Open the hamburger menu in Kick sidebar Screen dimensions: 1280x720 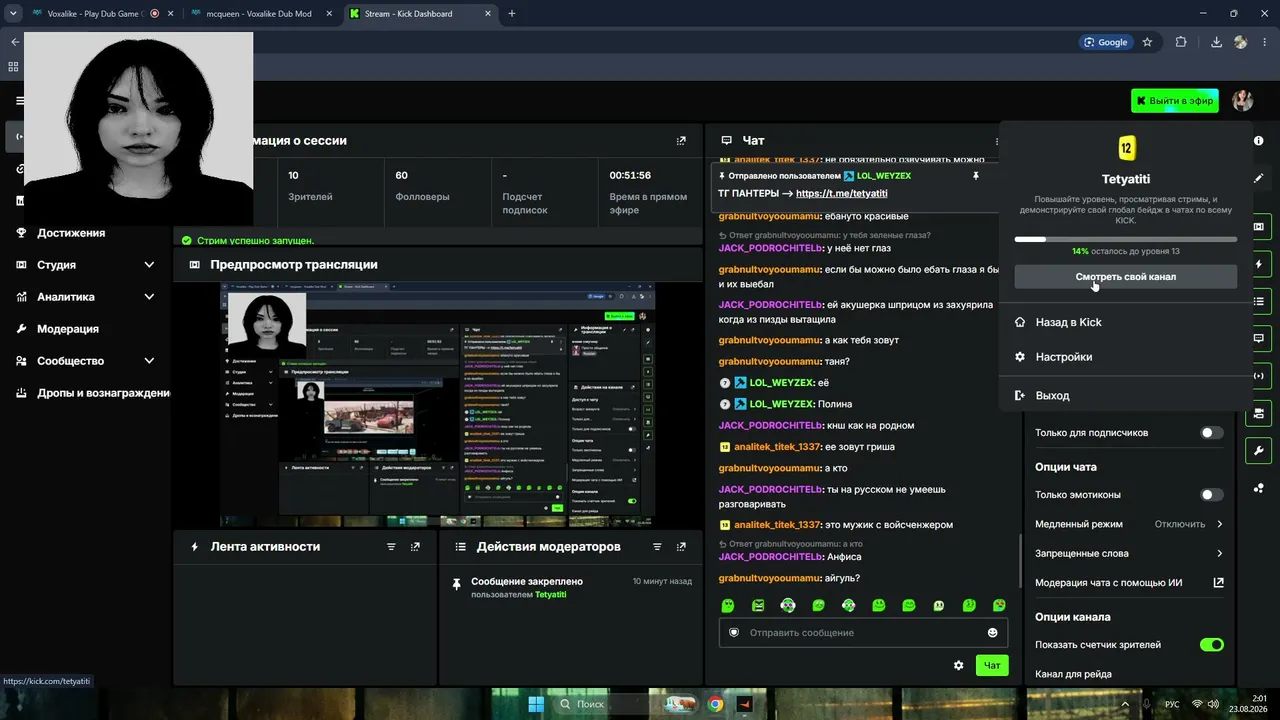(19, 101)
